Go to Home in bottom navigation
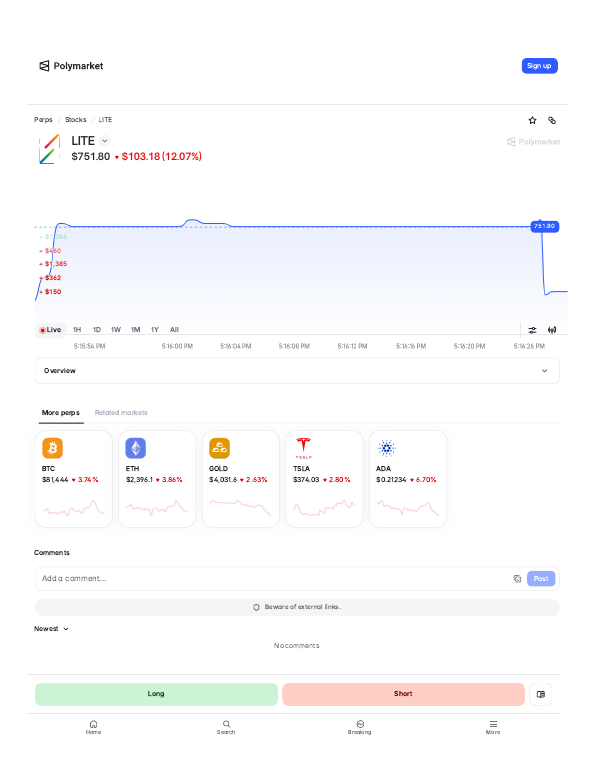The image size is (595, 770). tap(93, 727)
